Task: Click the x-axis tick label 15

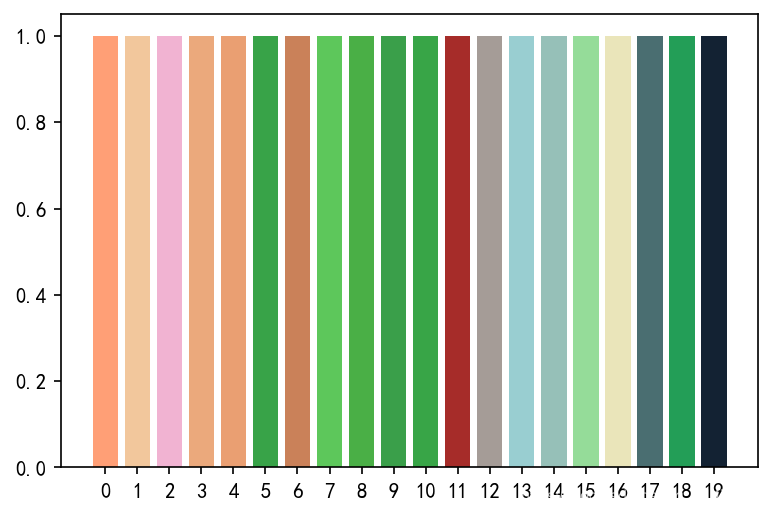Action: click(x=586, y=491)
